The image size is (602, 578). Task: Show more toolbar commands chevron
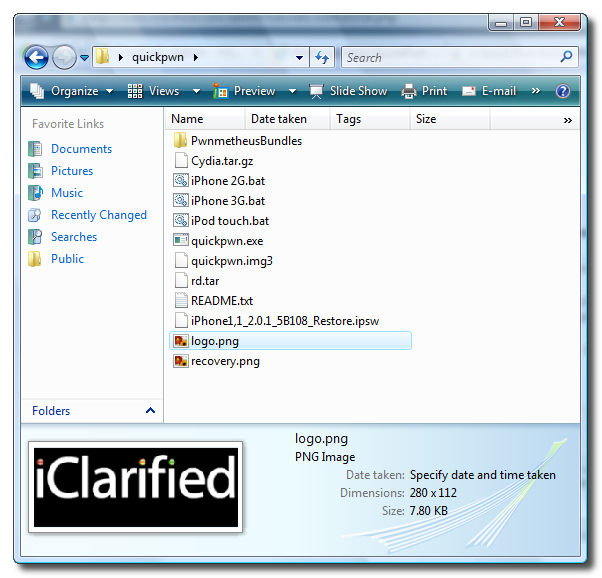point(536,91)
